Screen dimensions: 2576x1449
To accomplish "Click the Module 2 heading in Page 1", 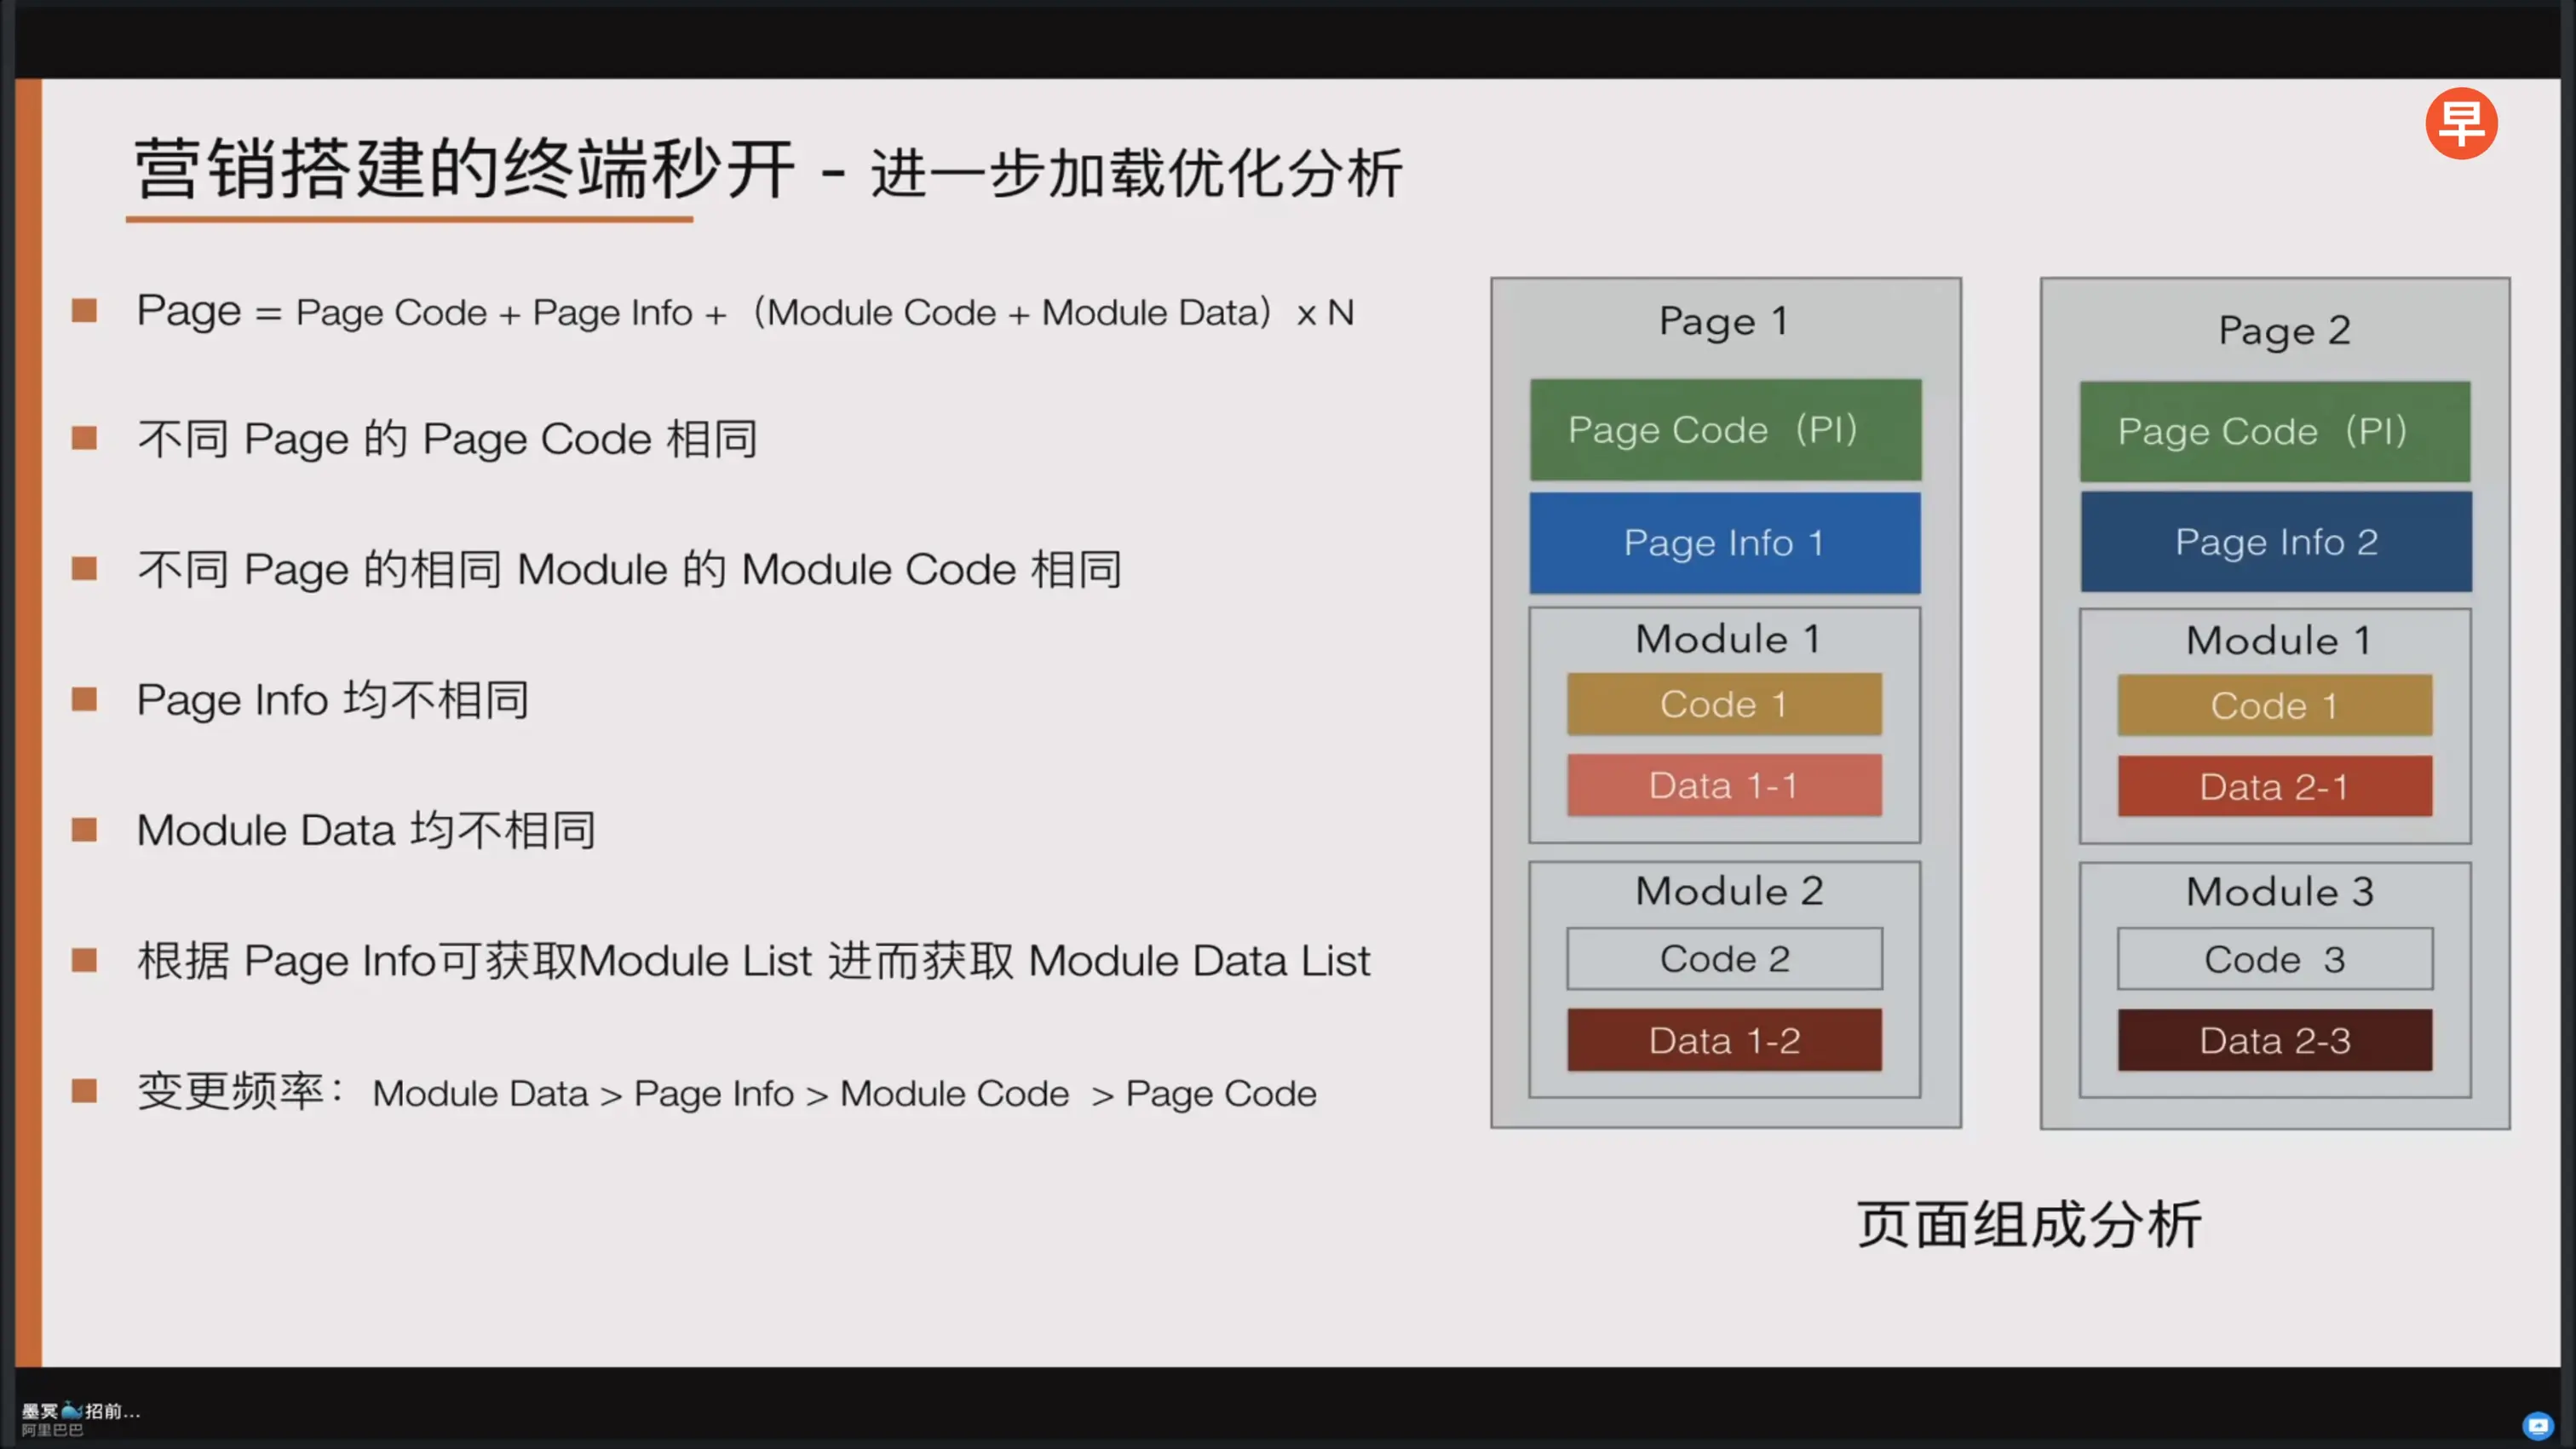I will coord(1729,891).
